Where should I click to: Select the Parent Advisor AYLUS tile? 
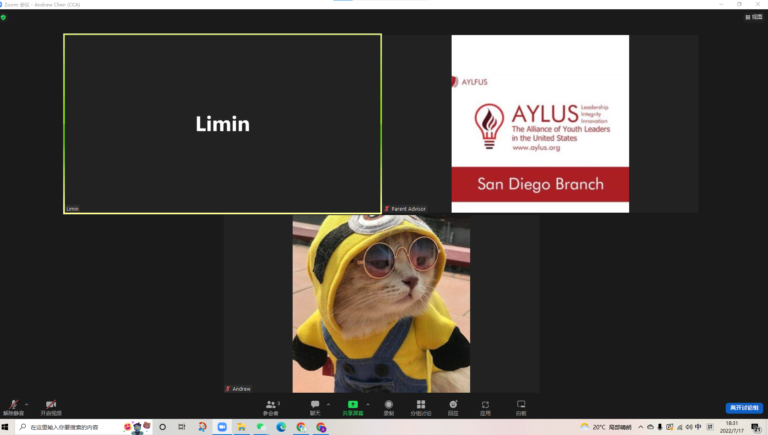tap(540, 123)
